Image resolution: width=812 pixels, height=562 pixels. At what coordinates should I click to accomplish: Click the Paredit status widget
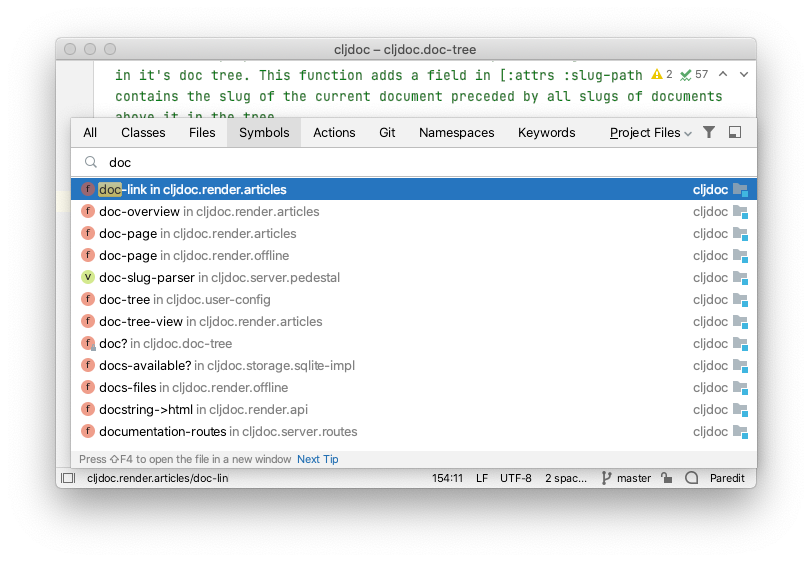(727, 478)
